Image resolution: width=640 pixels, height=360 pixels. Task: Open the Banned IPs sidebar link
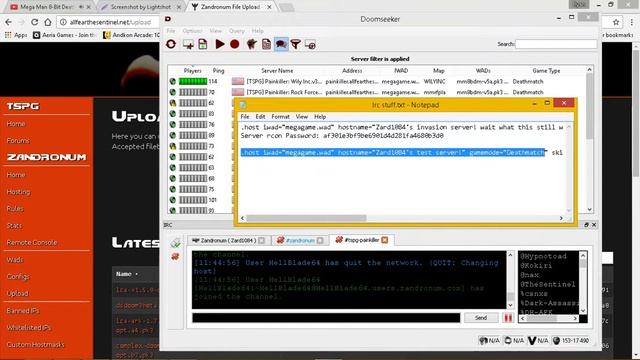(x=23, y=311)
